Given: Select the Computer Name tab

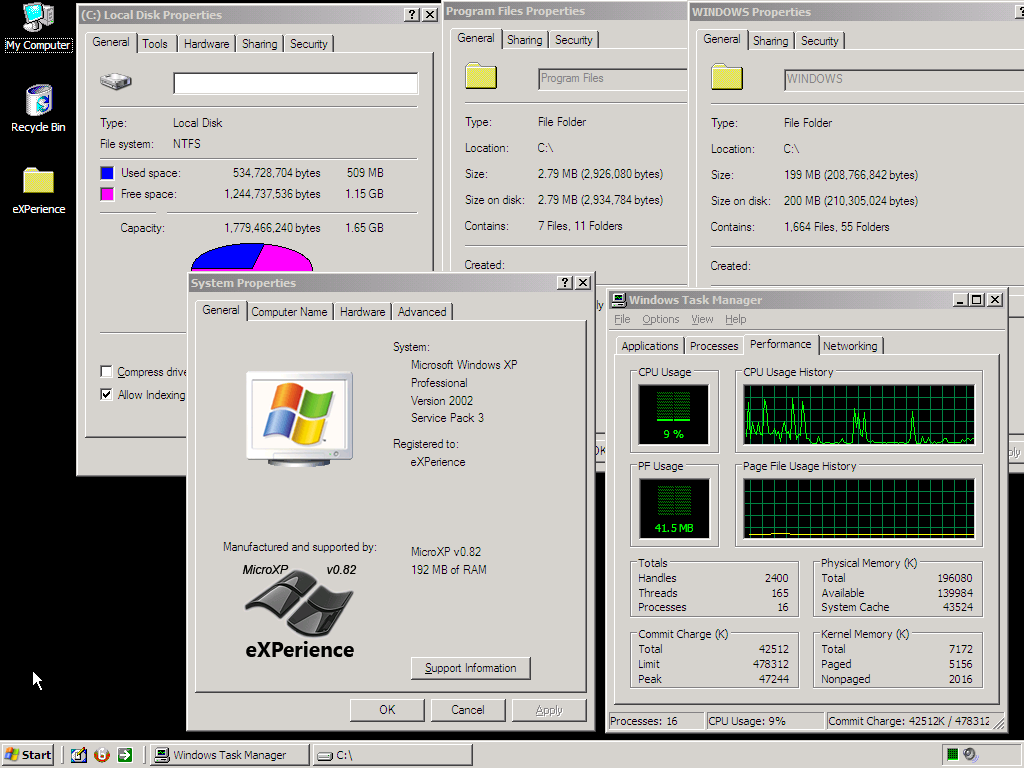Looking at the screenshot, I should 289,312.
